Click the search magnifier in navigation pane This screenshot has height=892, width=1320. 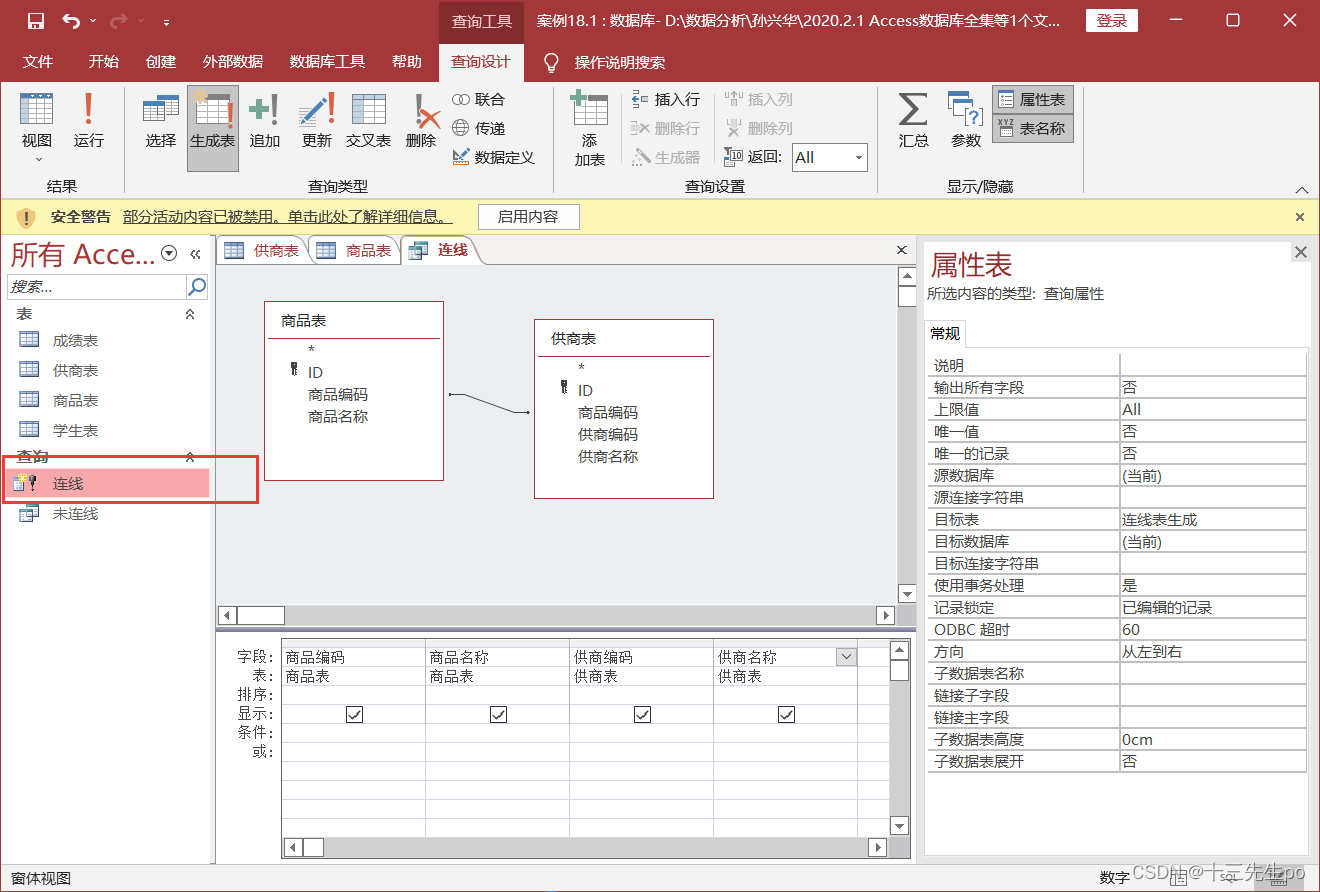tap(197, 287)
